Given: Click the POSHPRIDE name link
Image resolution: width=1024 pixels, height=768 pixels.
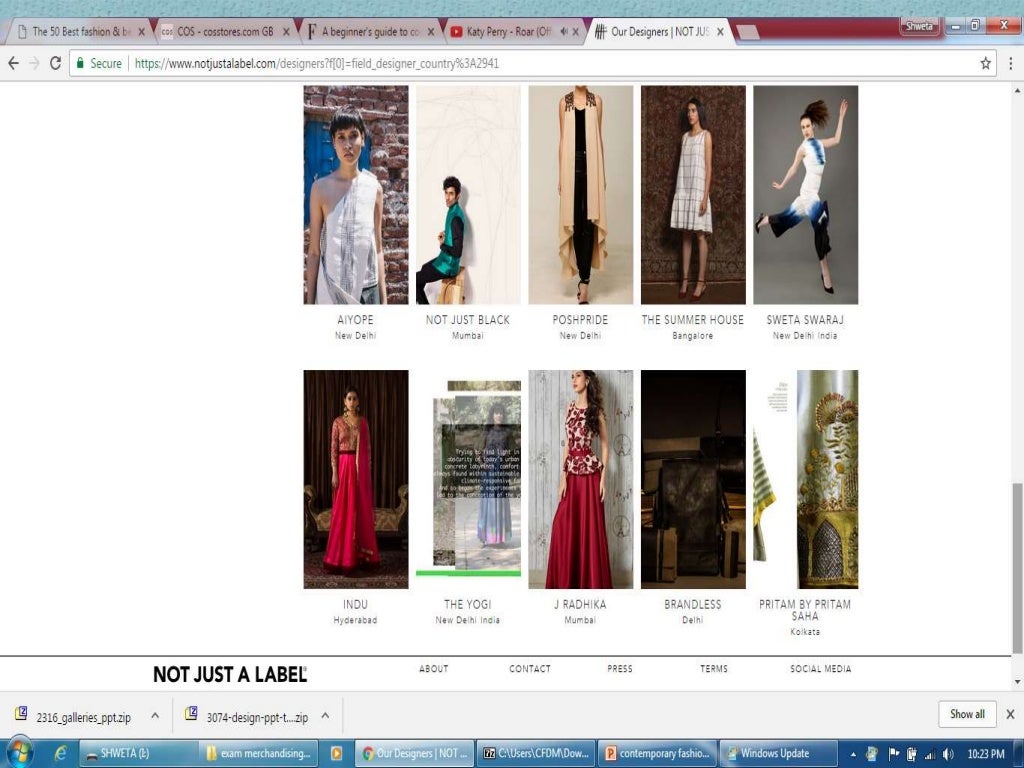Looking at the screenshot, I should (x=580, y=320).
